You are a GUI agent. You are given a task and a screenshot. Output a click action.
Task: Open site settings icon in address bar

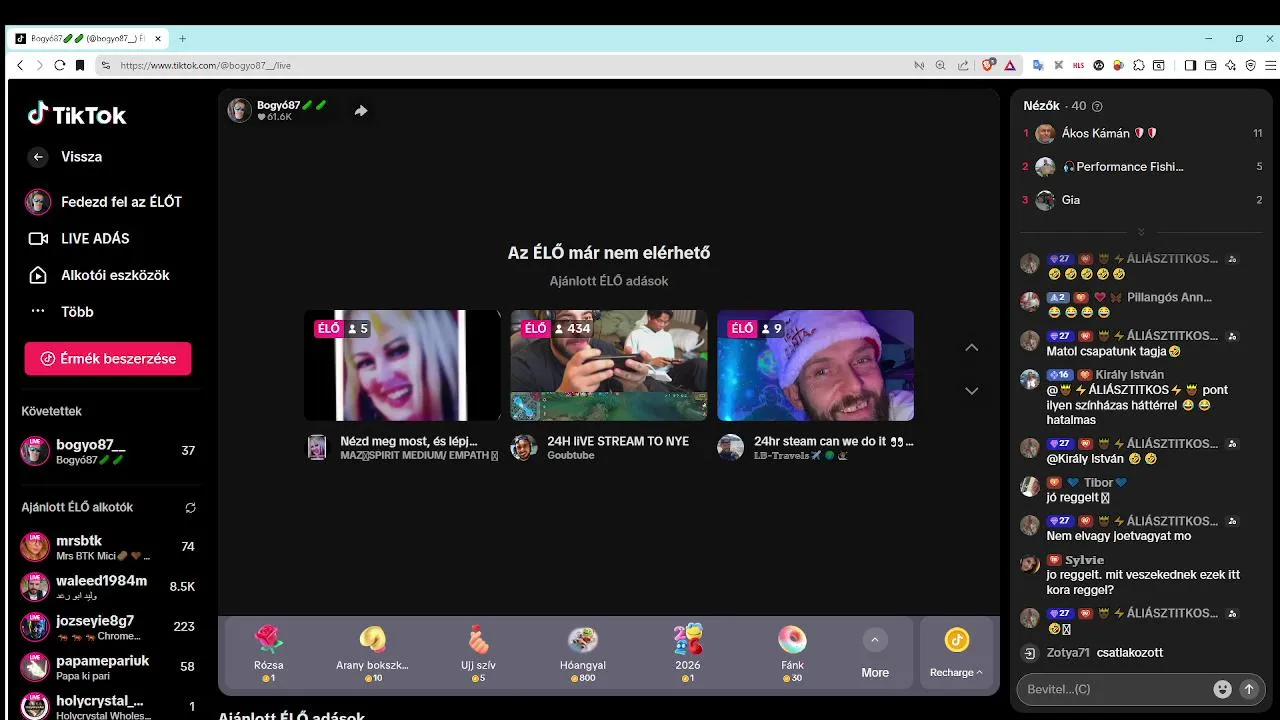(x=105, y=65)
